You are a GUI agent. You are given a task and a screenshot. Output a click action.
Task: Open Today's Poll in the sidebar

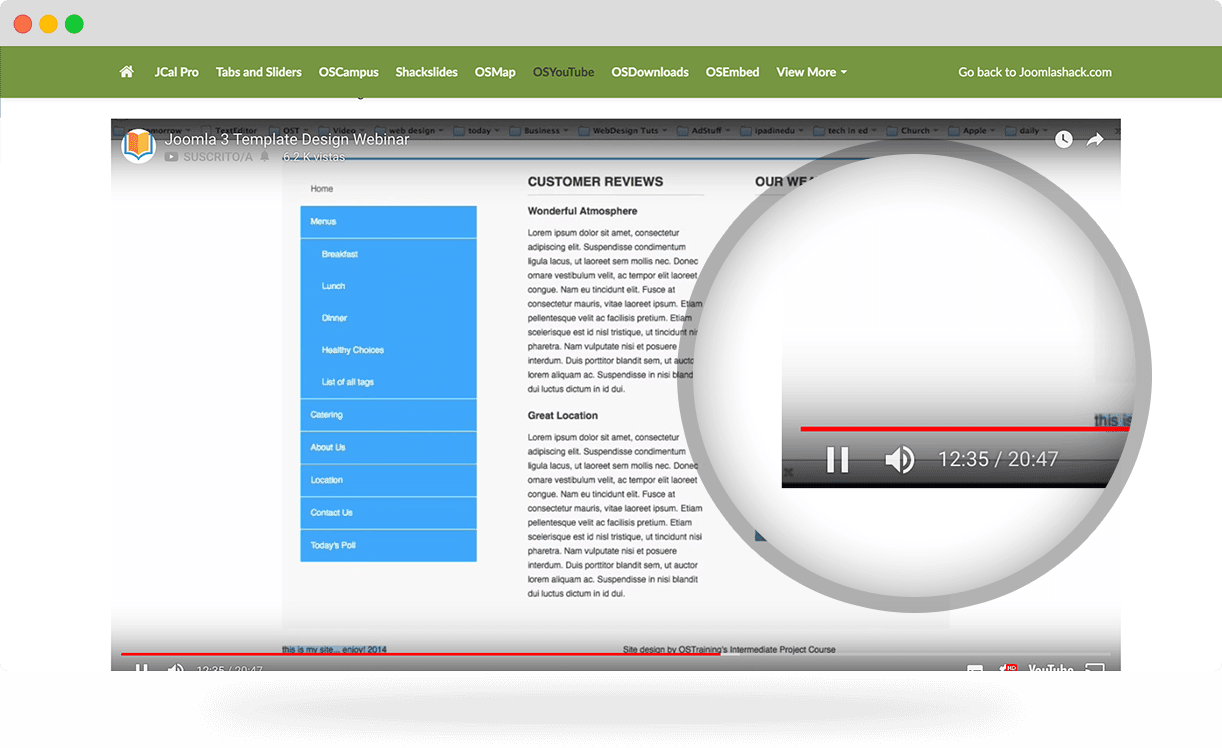coord(388,545)
